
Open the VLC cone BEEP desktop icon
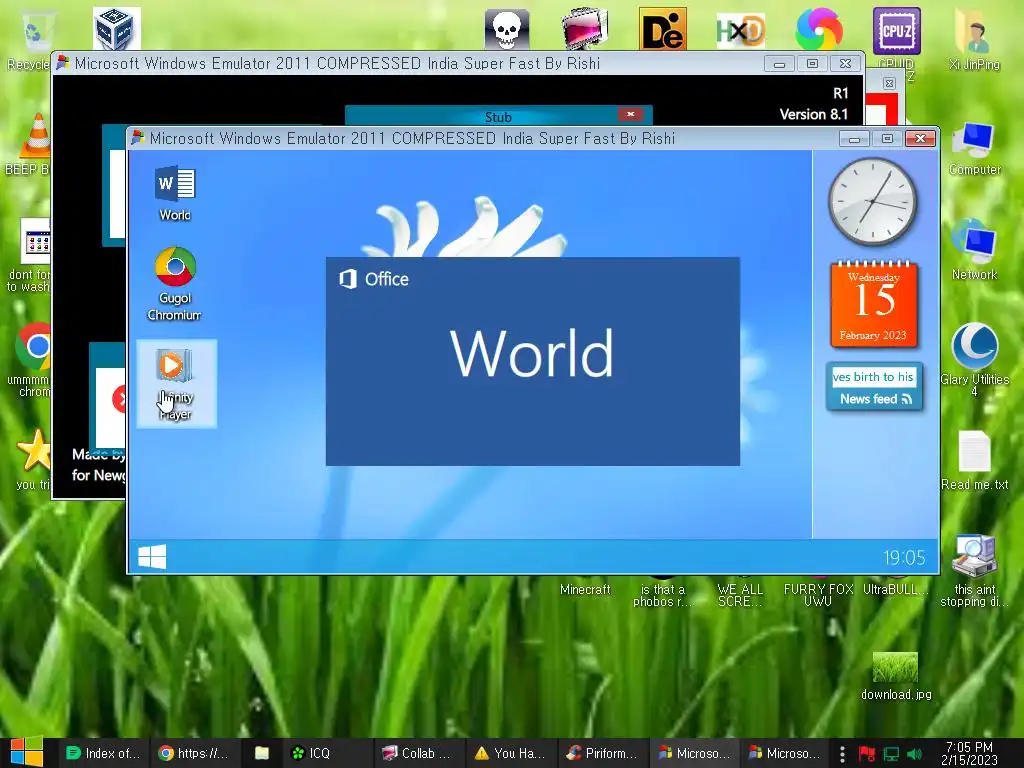coord(31,144)
